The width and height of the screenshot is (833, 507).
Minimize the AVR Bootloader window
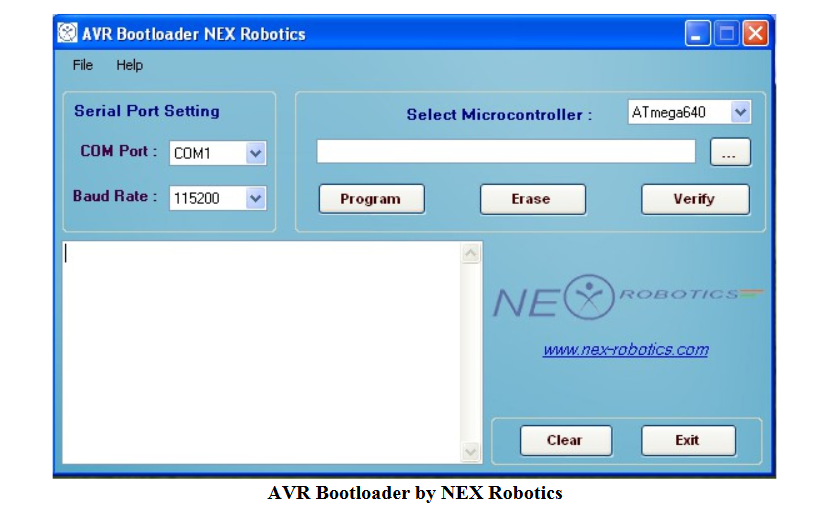coord(698,34)
